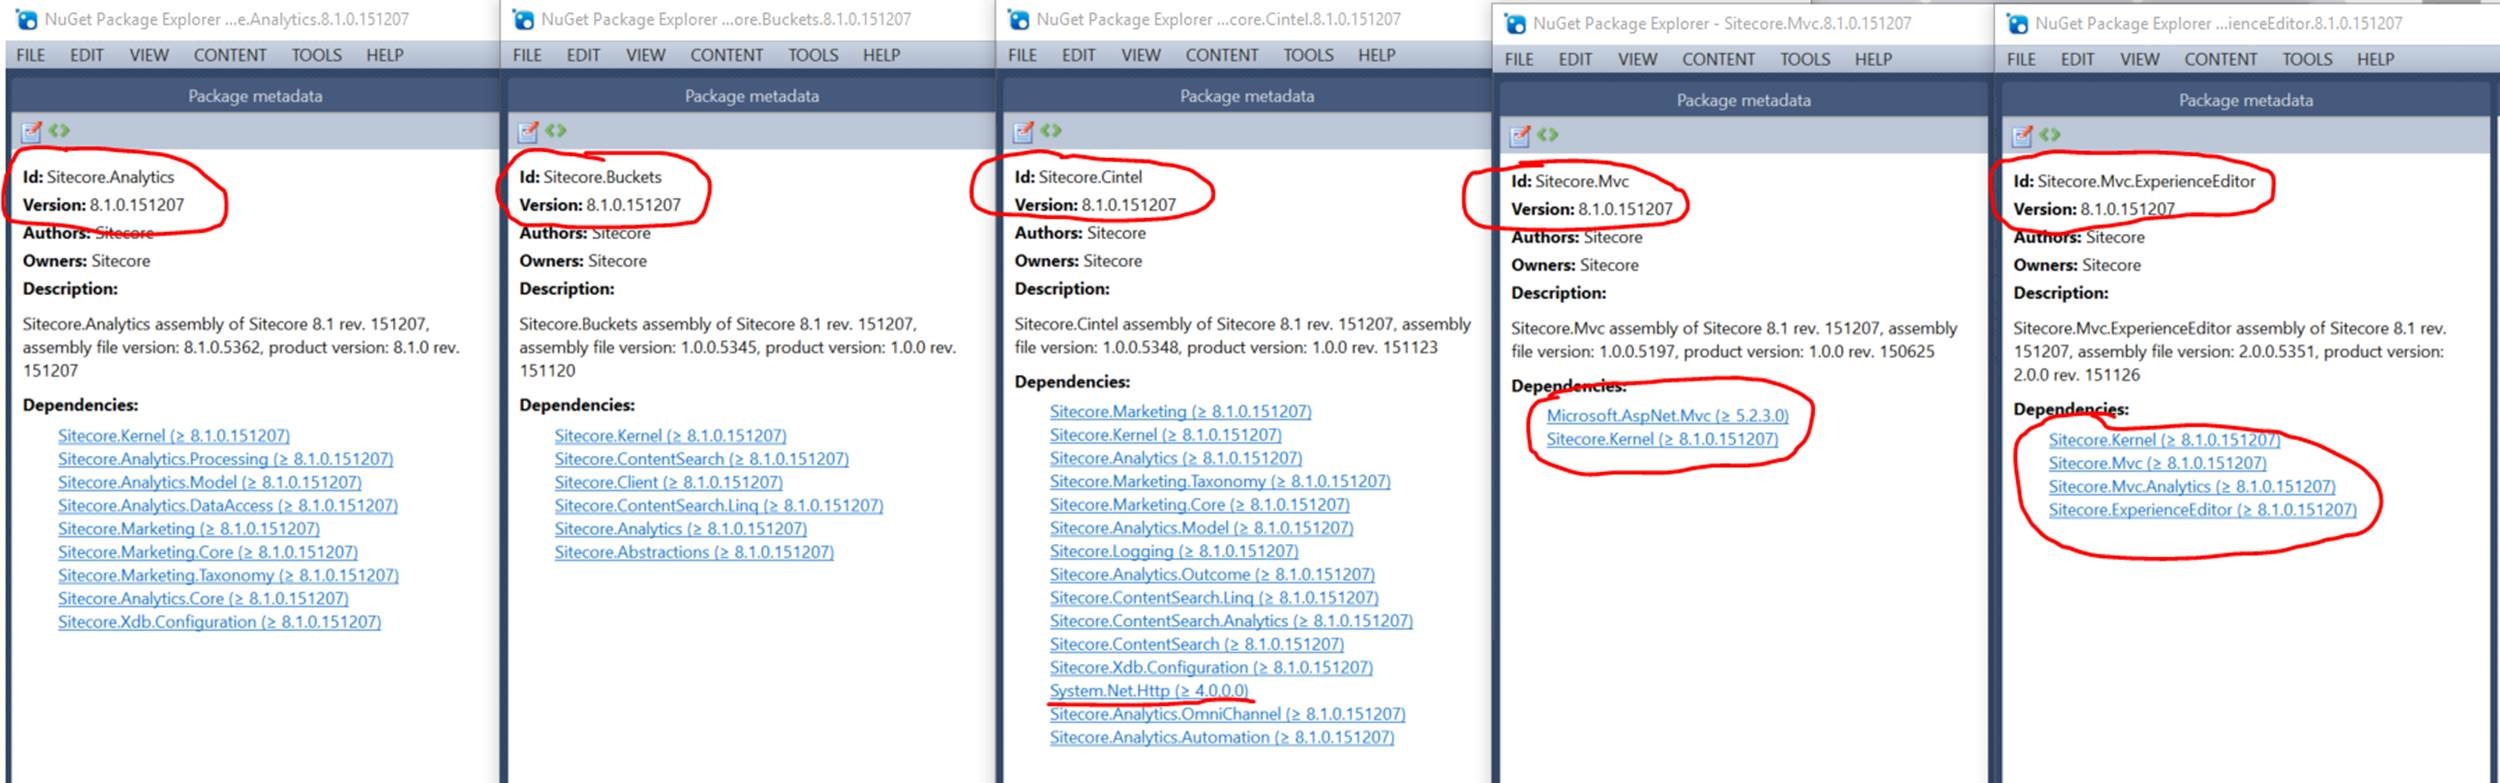Viewport: 2500px width, 783px height.
Task: Open Sitecore.Marketing.Core link in Analytics window
Action: coord(207,552)
